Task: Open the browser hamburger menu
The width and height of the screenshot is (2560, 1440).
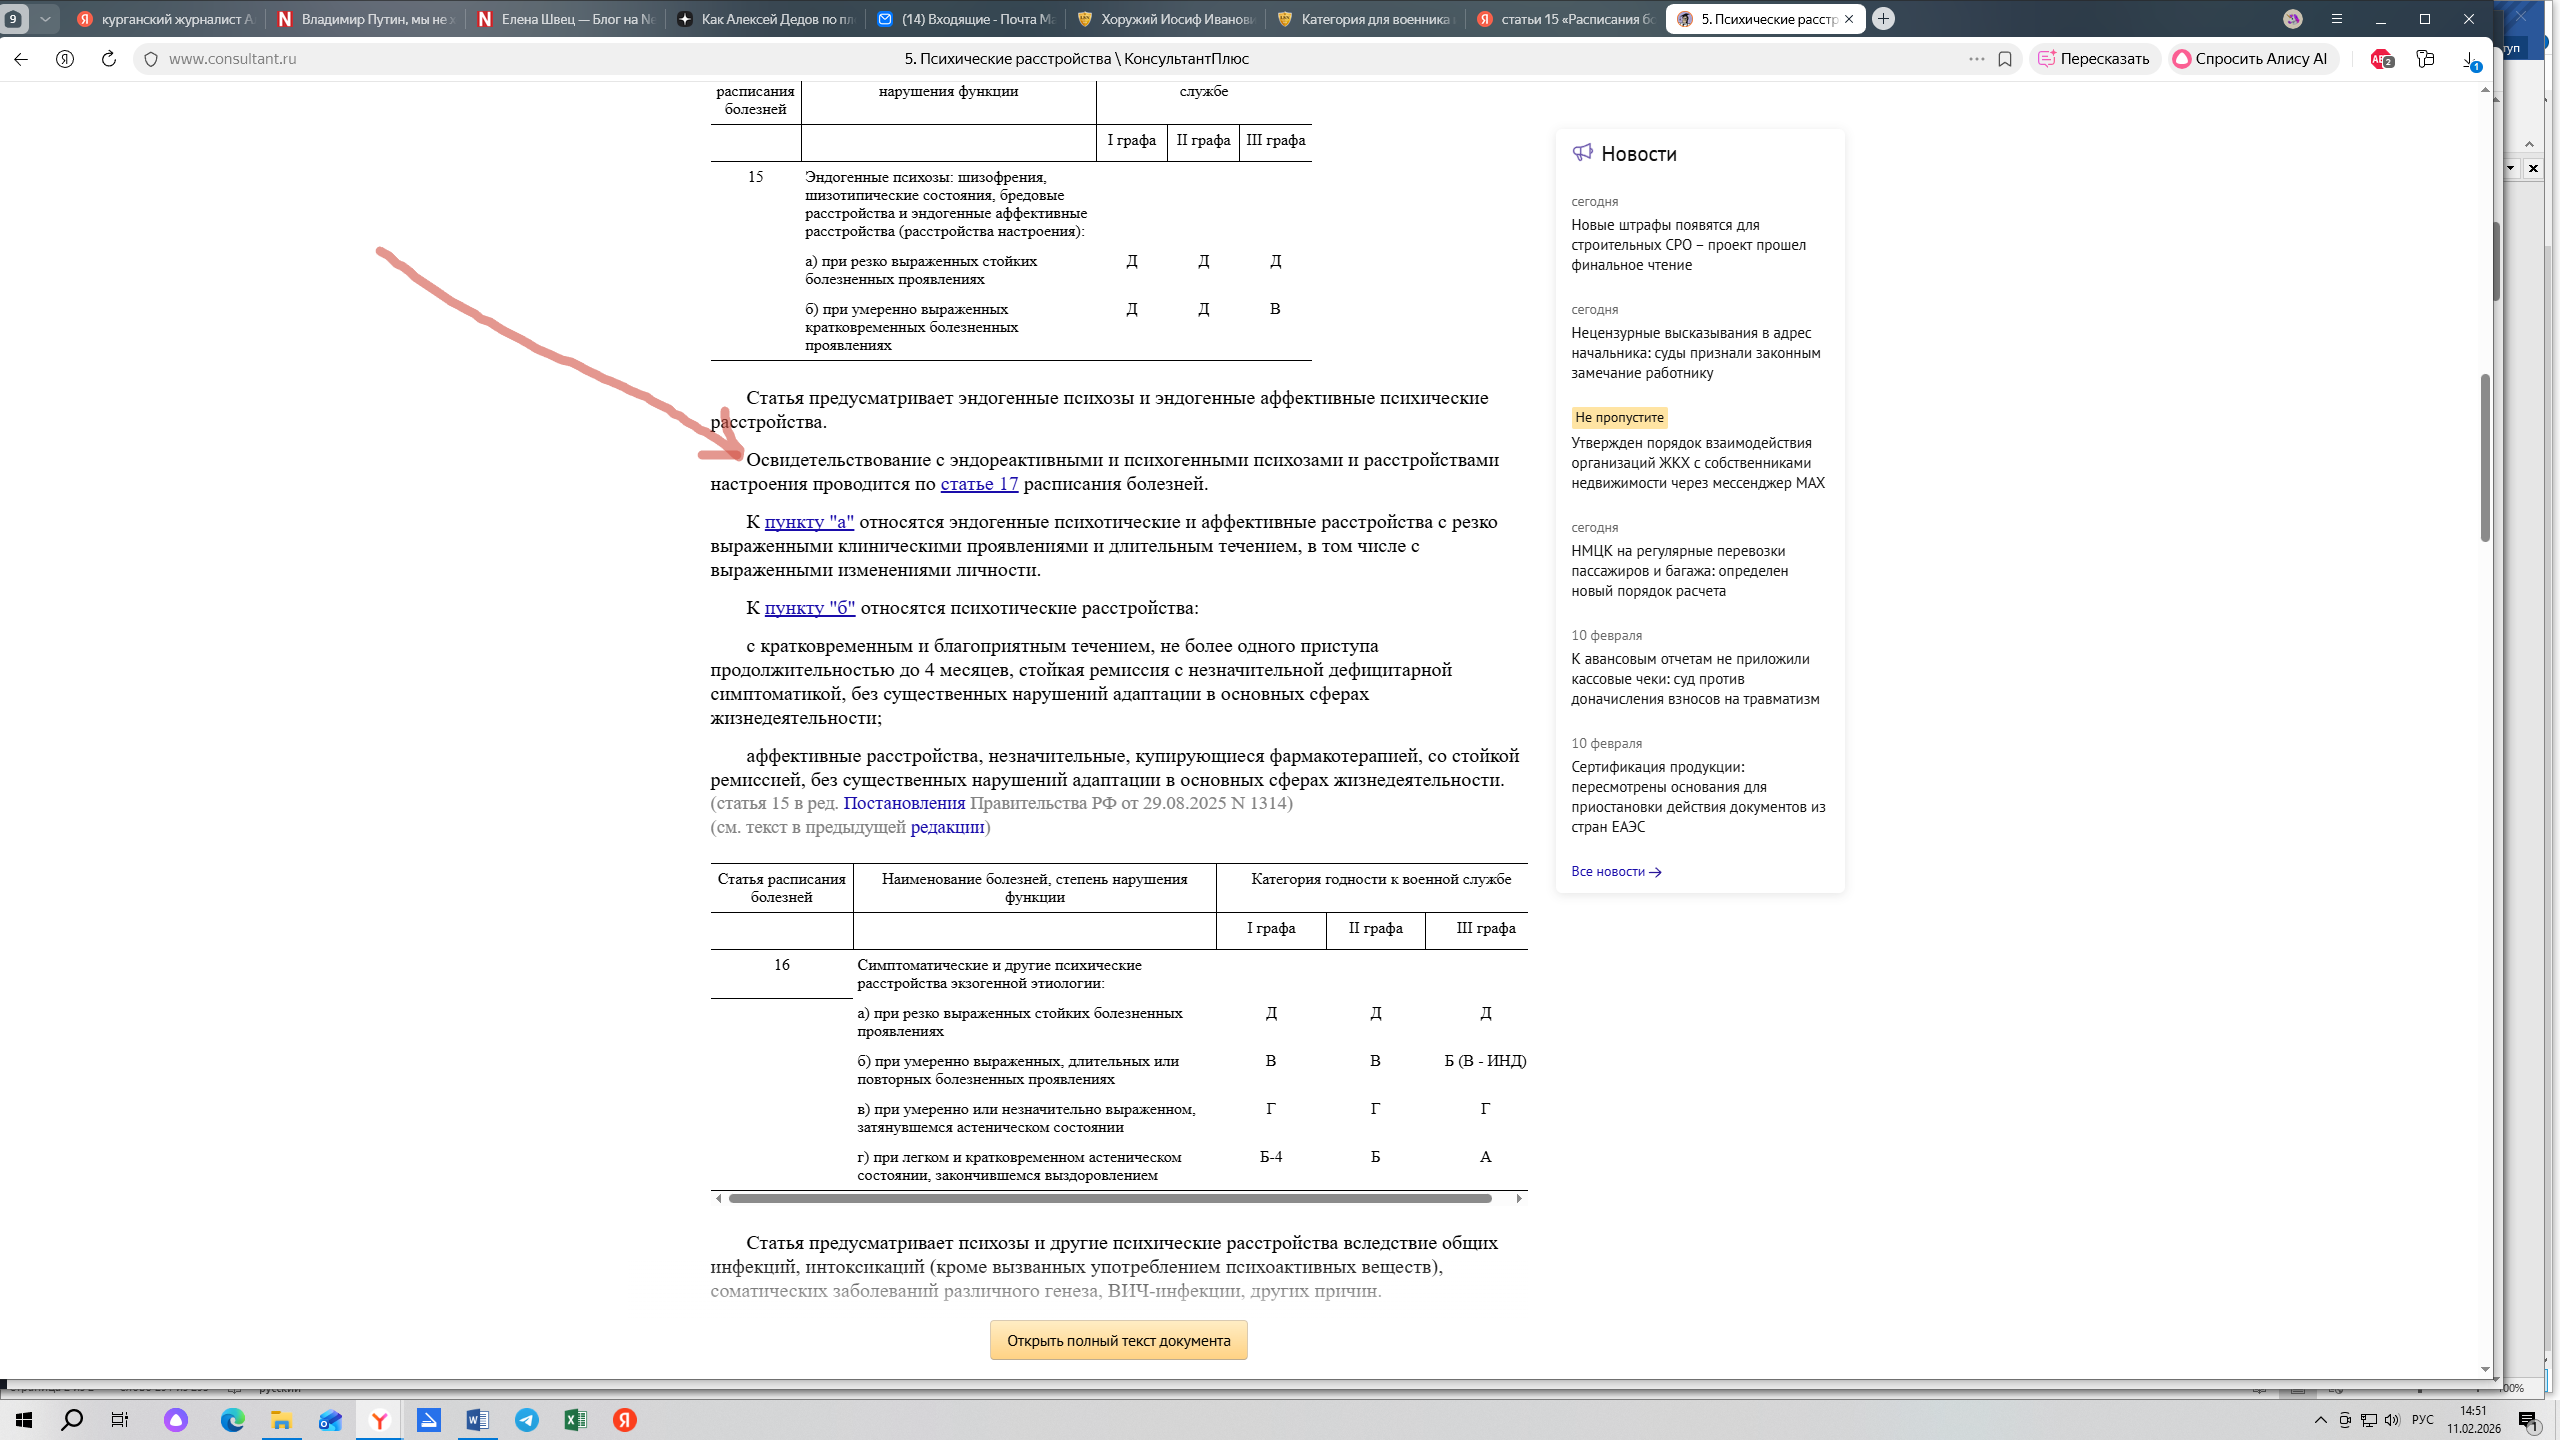Action: (2337, 19)
